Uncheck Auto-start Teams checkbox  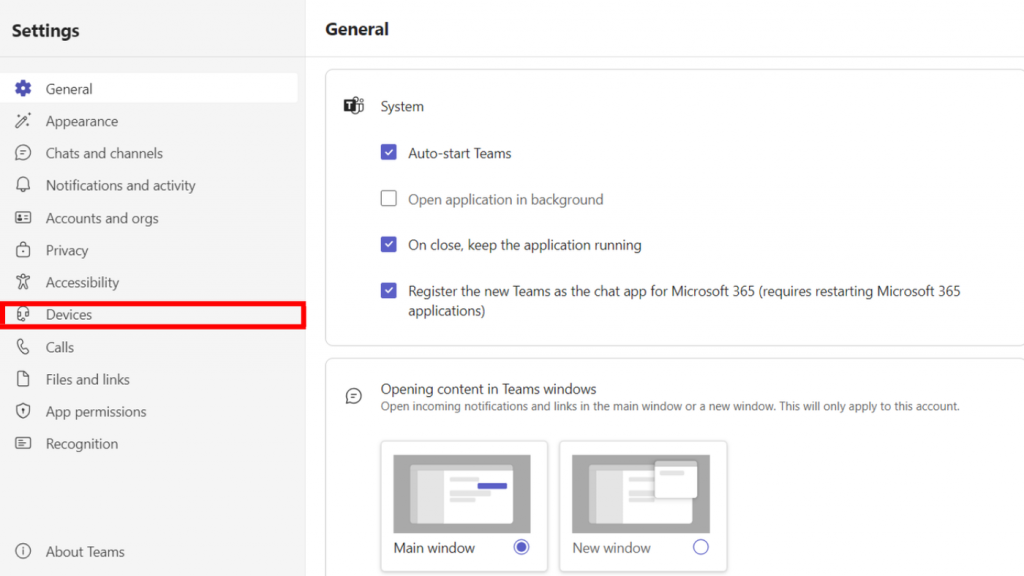(389, 152)
